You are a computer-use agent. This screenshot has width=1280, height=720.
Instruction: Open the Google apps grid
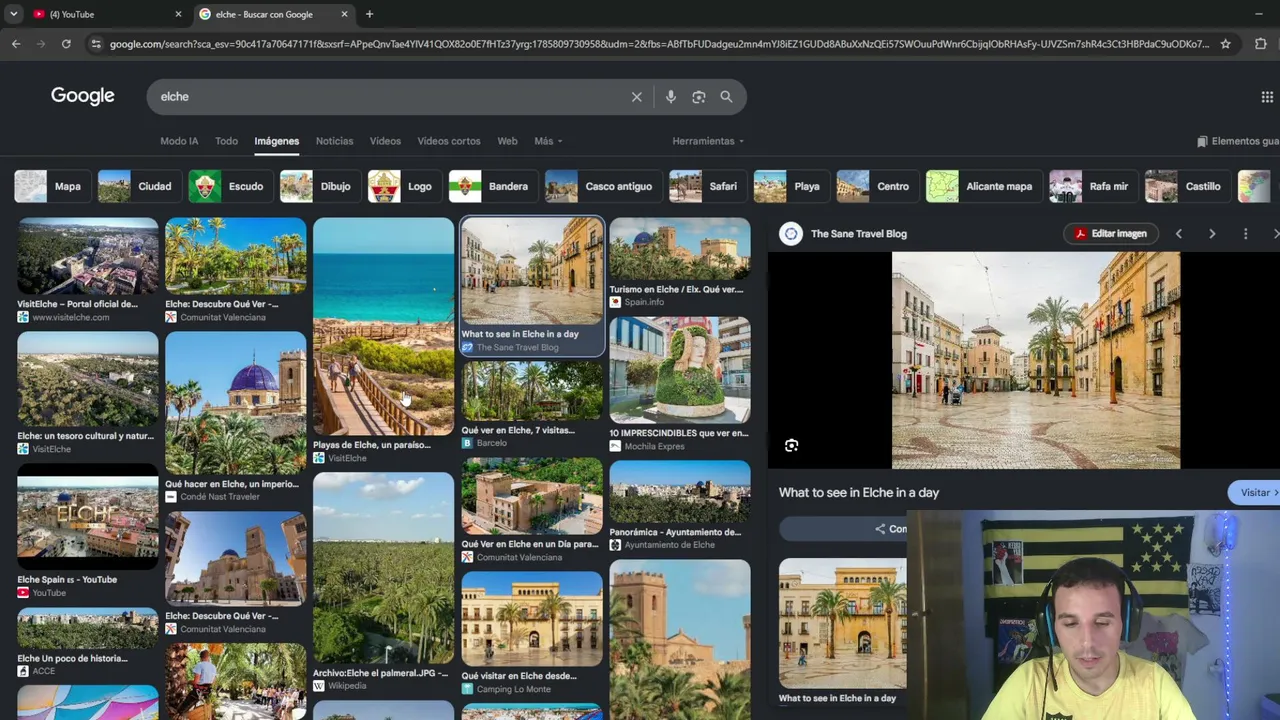coord(1267,97)
